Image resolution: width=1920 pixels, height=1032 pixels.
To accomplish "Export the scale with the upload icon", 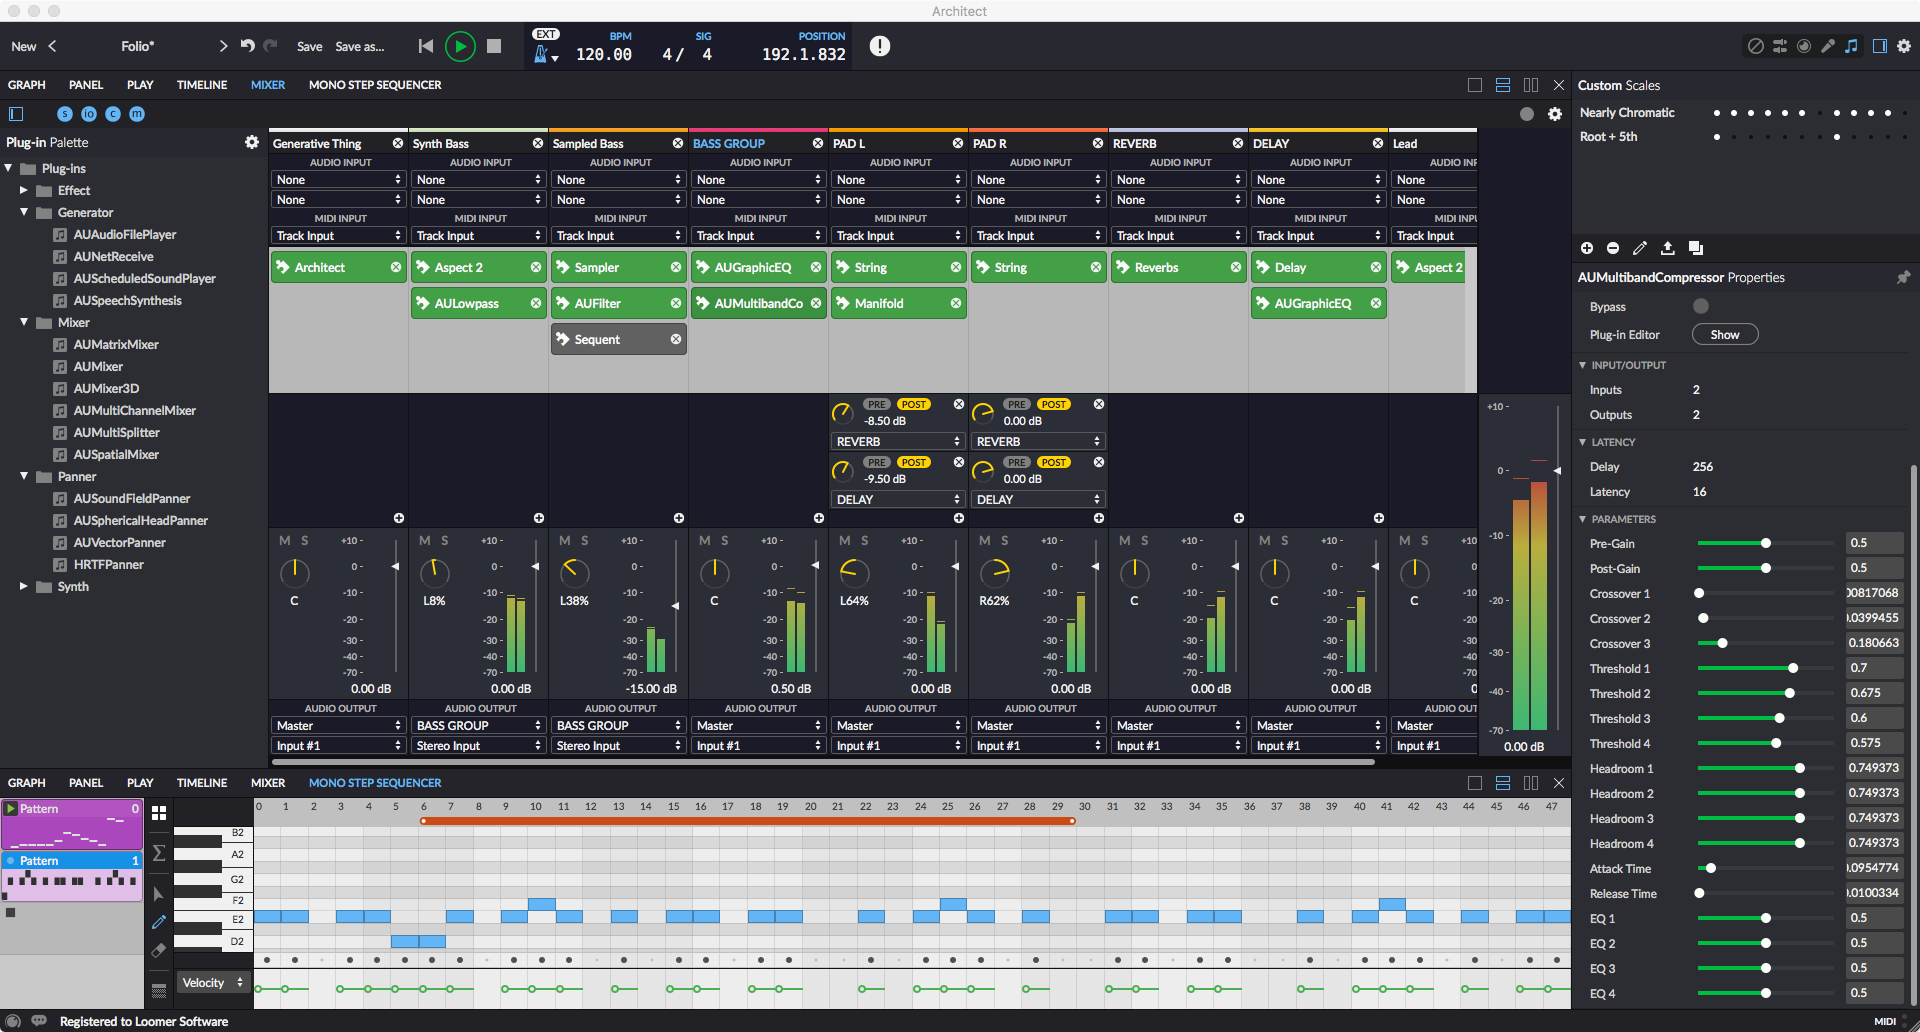I will coord(1667,248).
